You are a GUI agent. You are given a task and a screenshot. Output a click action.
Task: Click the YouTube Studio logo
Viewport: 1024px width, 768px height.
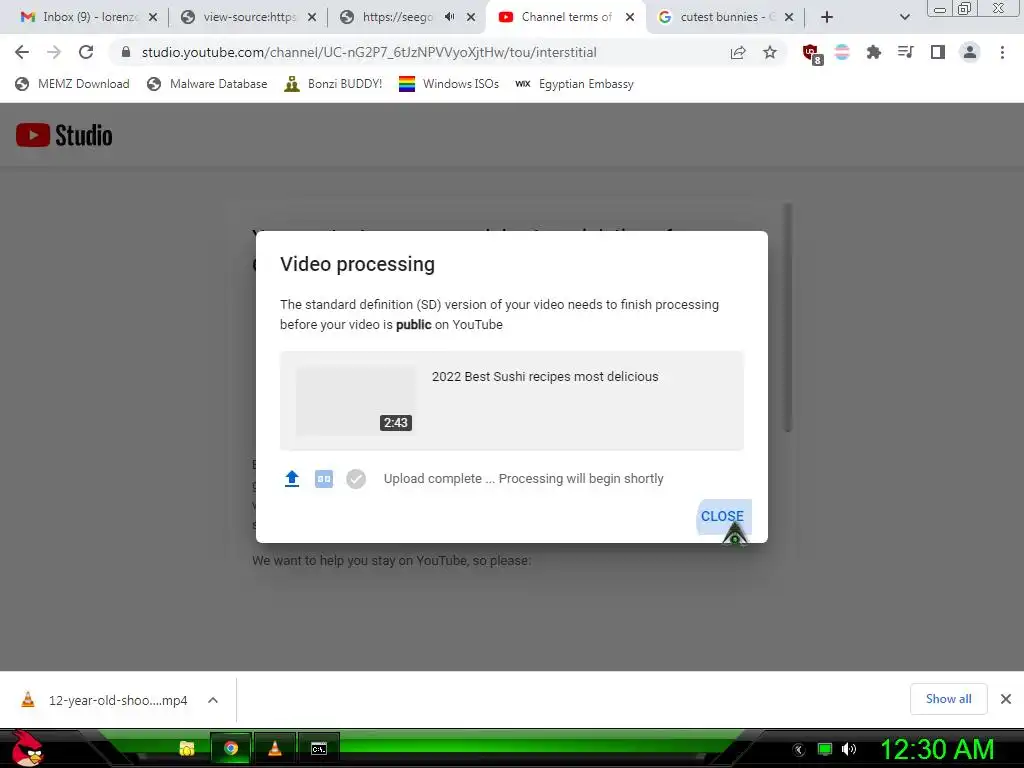point(64,135)
